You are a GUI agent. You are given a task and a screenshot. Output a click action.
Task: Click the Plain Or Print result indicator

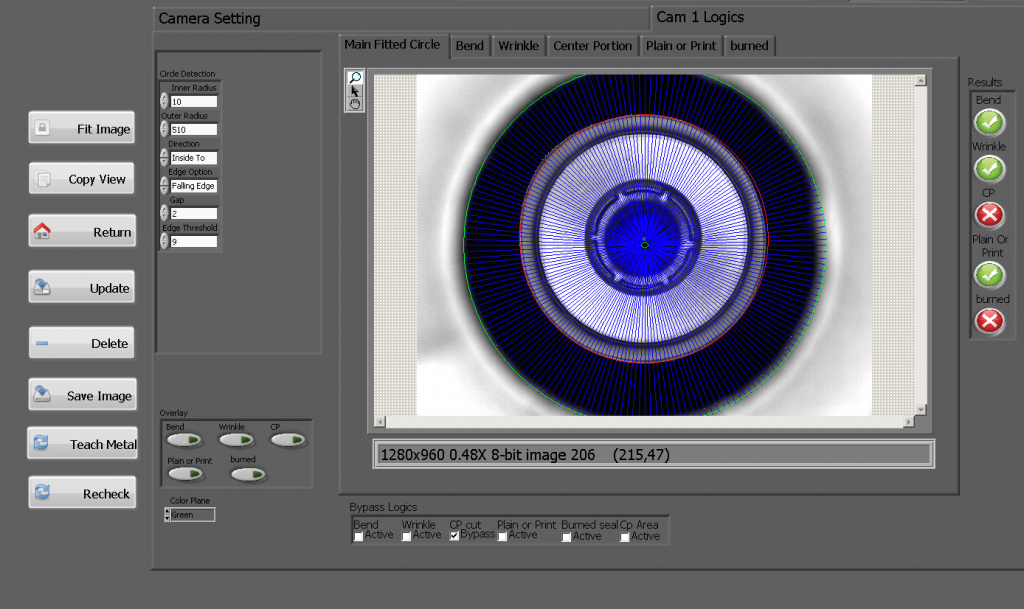tap(989, 274)
